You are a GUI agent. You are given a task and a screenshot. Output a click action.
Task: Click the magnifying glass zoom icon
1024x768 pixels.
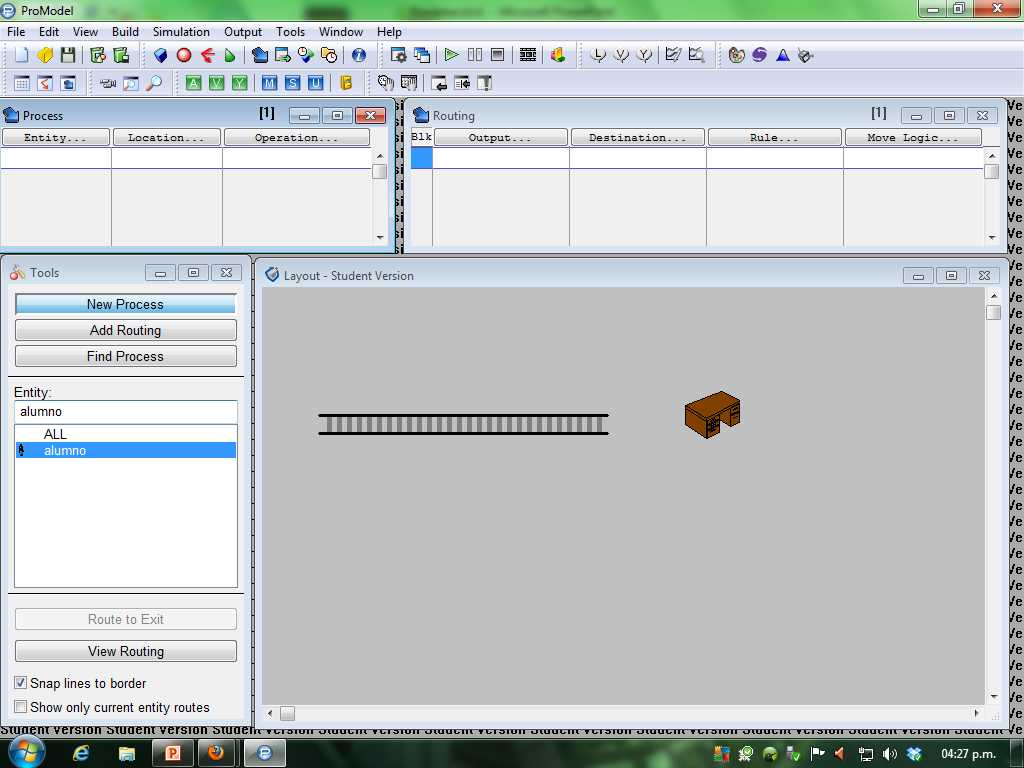[x=154, y=83]
